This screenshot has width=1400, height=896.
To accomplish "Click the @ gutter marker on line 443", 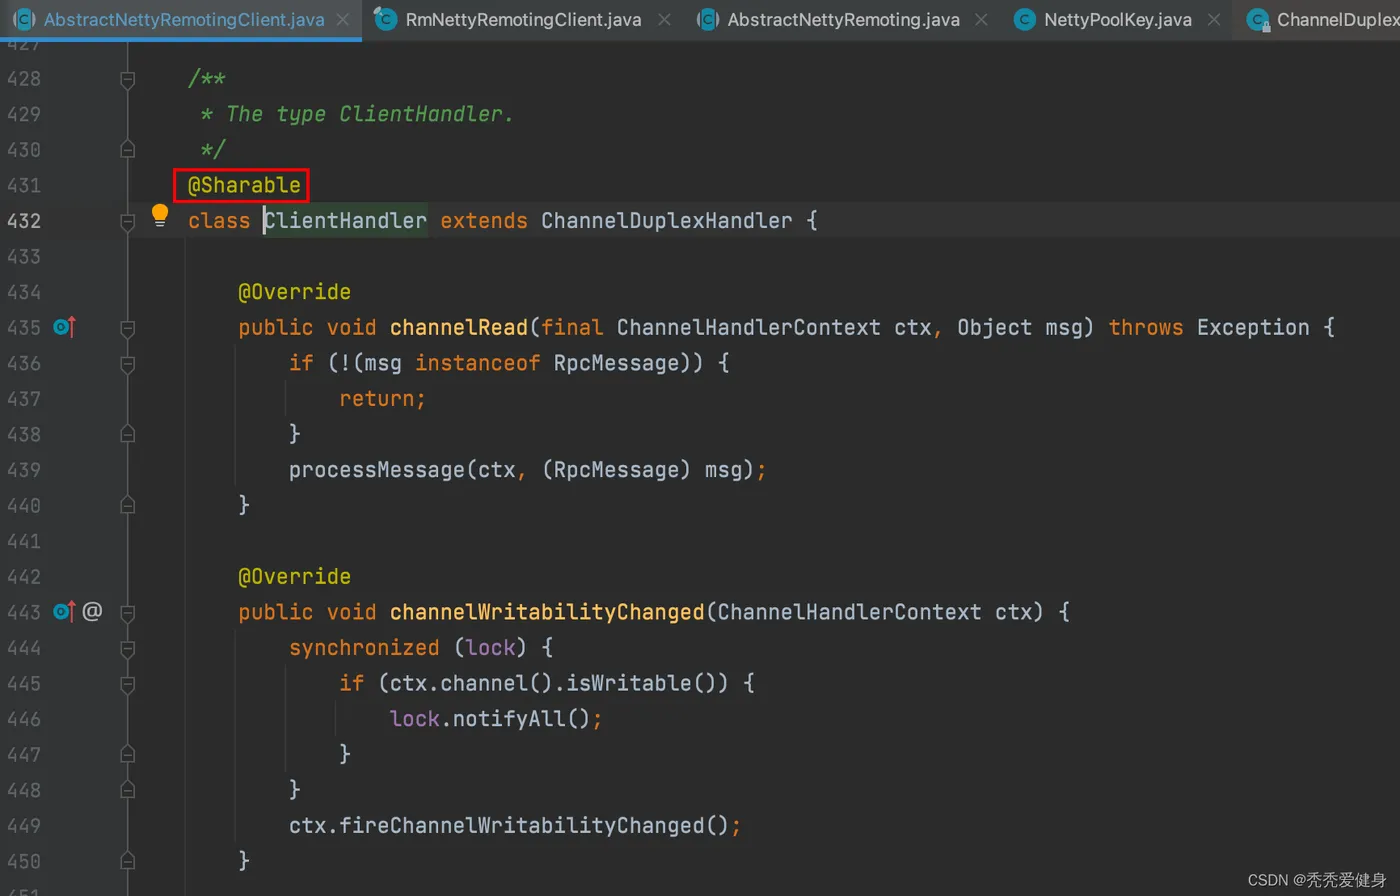I will (92, 611).
